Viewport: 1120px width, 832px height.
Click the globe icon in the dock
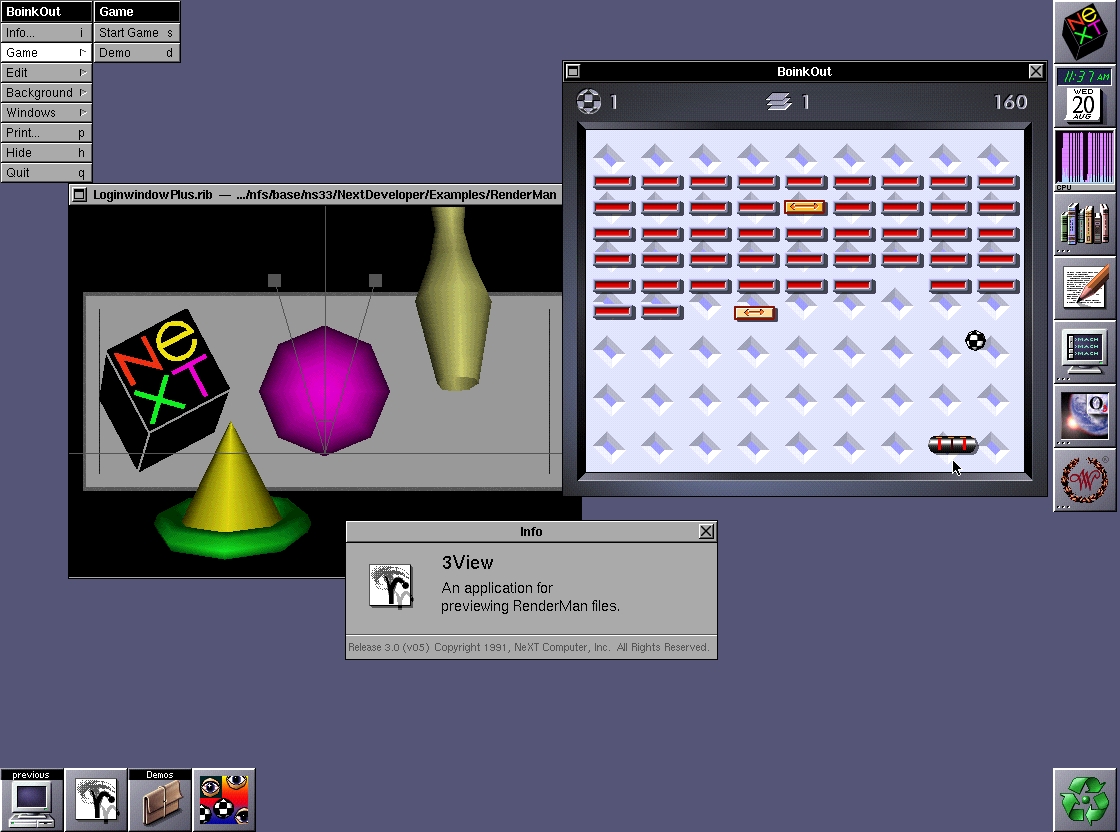coord(1085,416)
